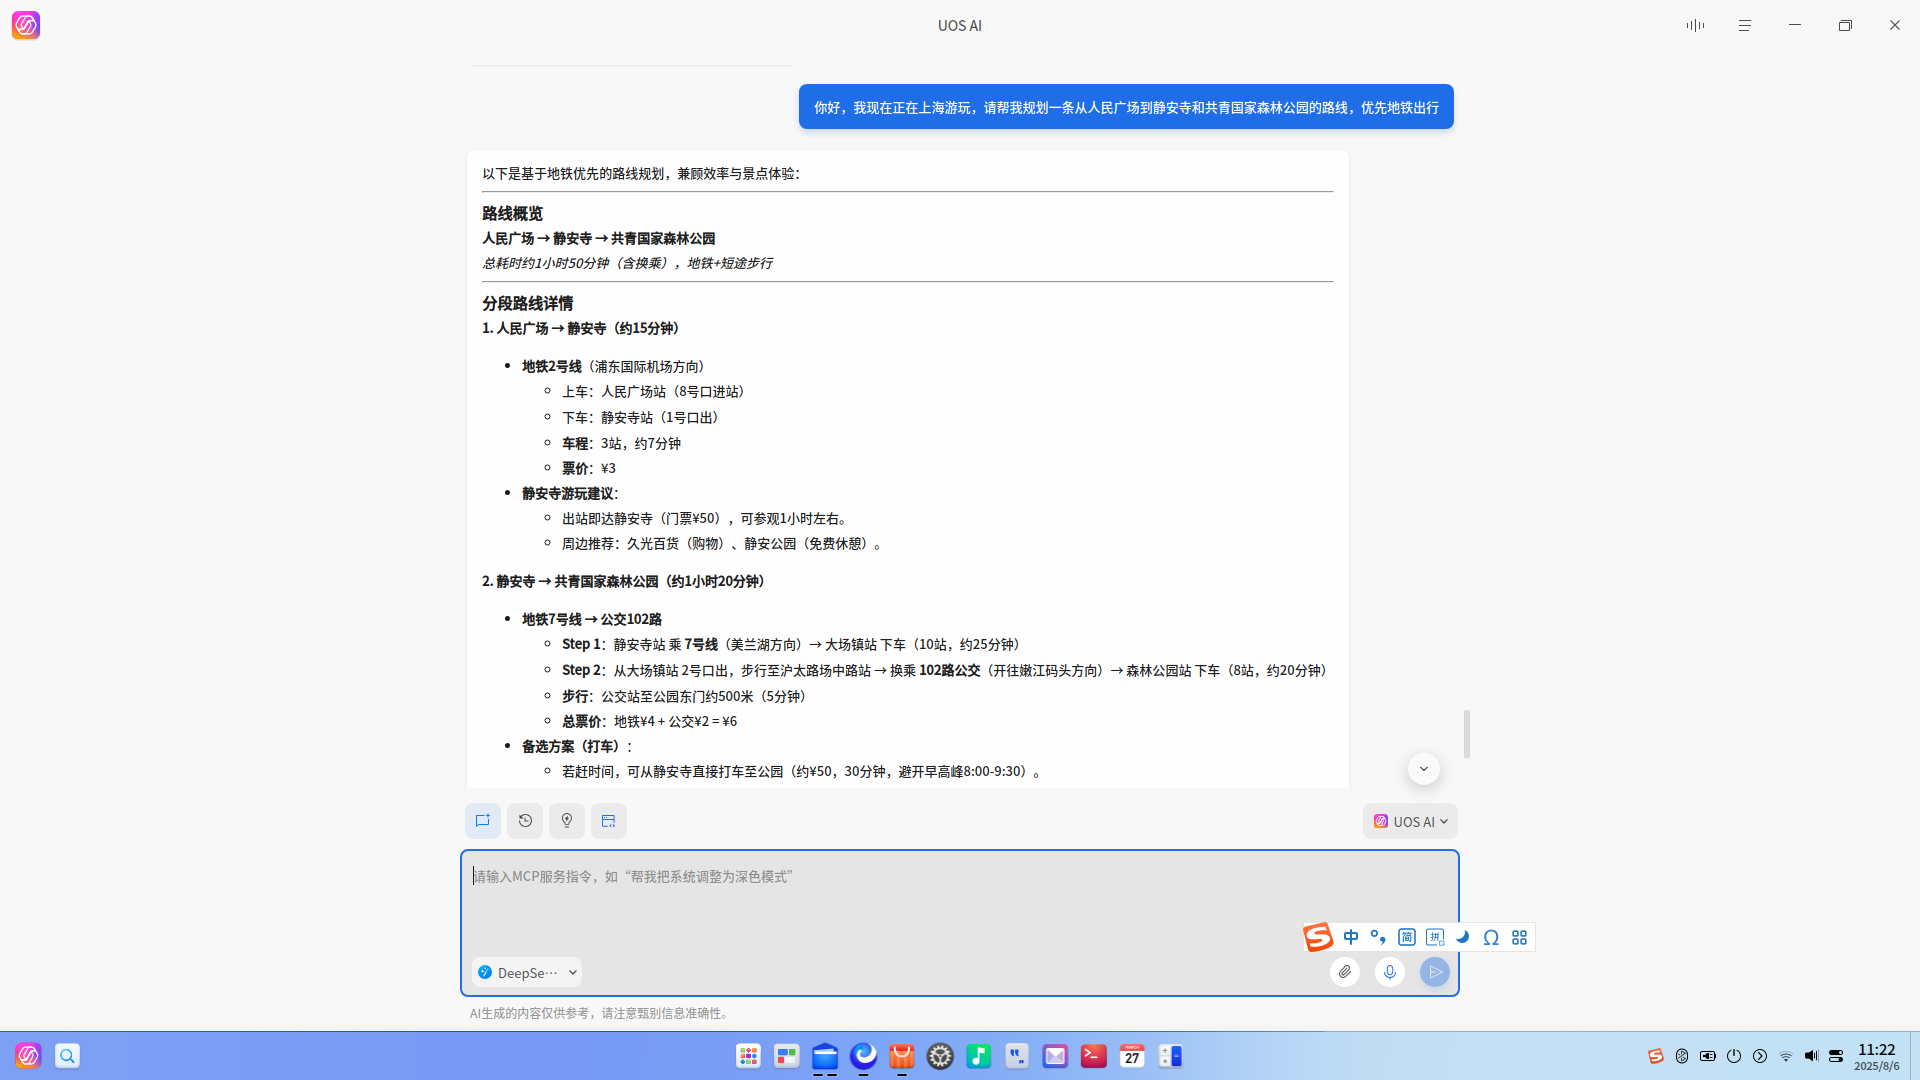Image resolution: width=1920 pixels, height=1080 pixels.
Task: Click the Sogou input method logo on the floating bar
Action: (x=1318, y=937)
